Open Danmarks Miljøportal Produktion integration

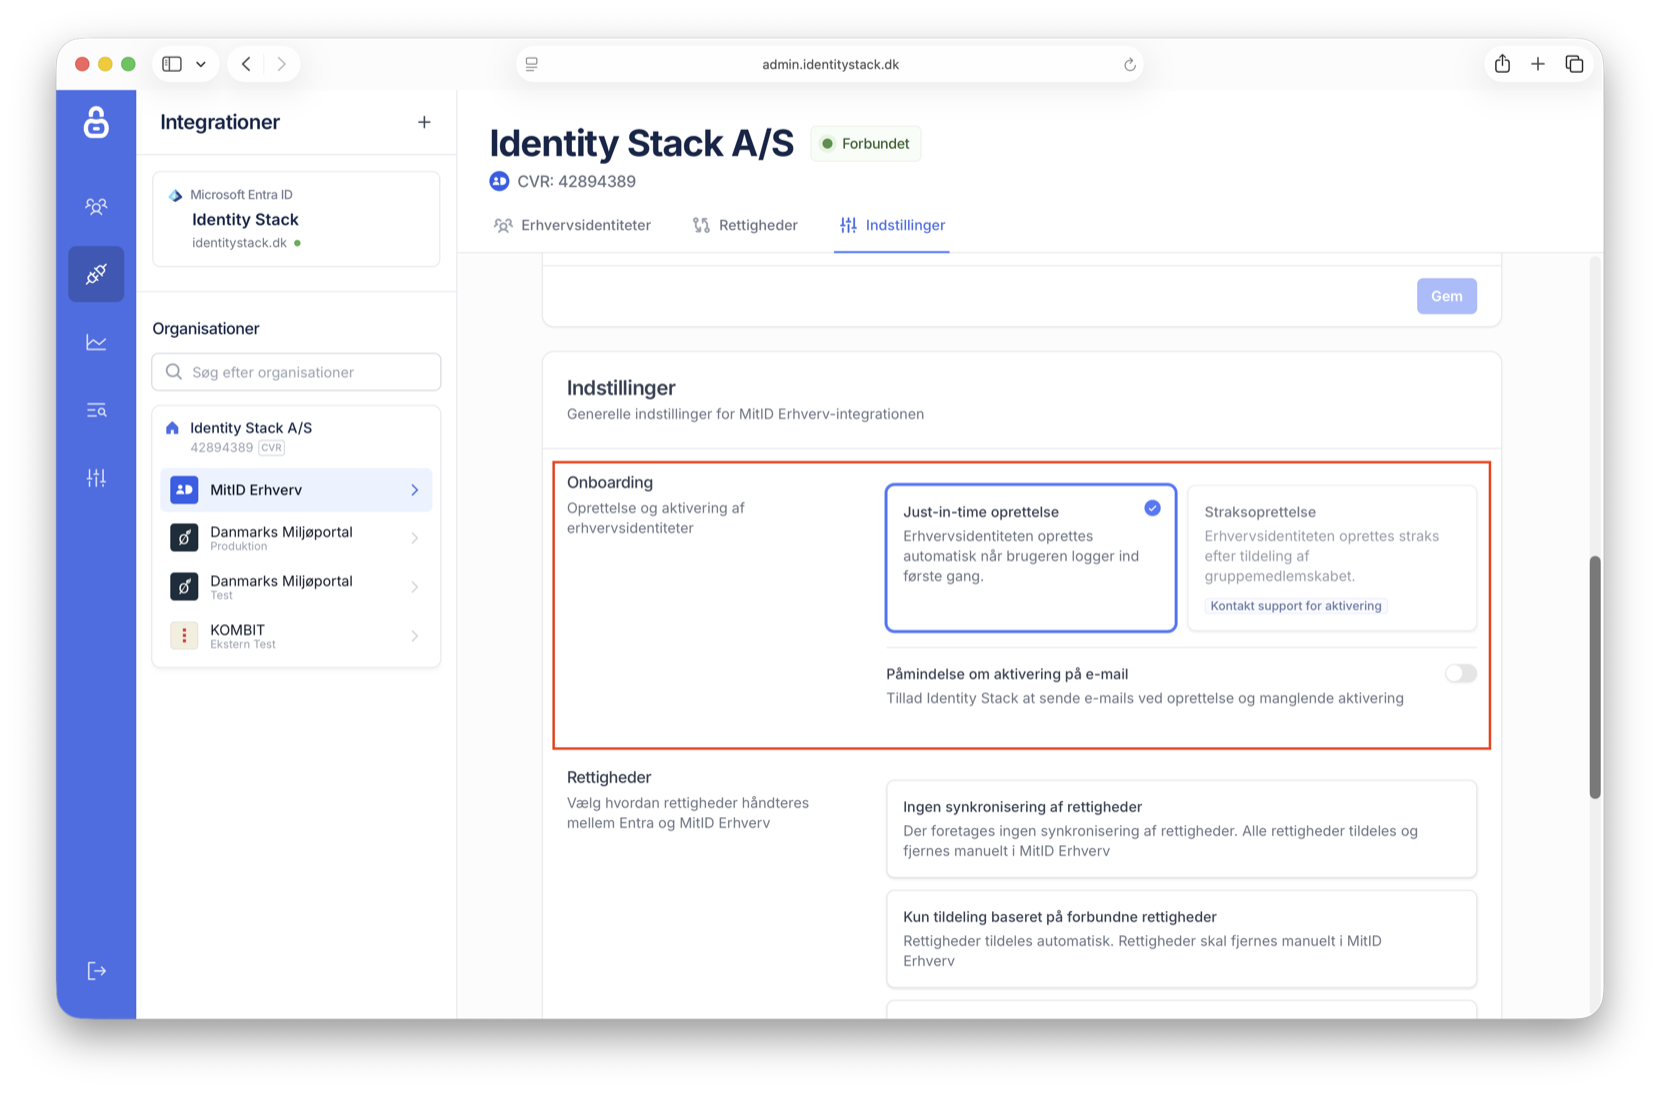(x=296, y=538)
